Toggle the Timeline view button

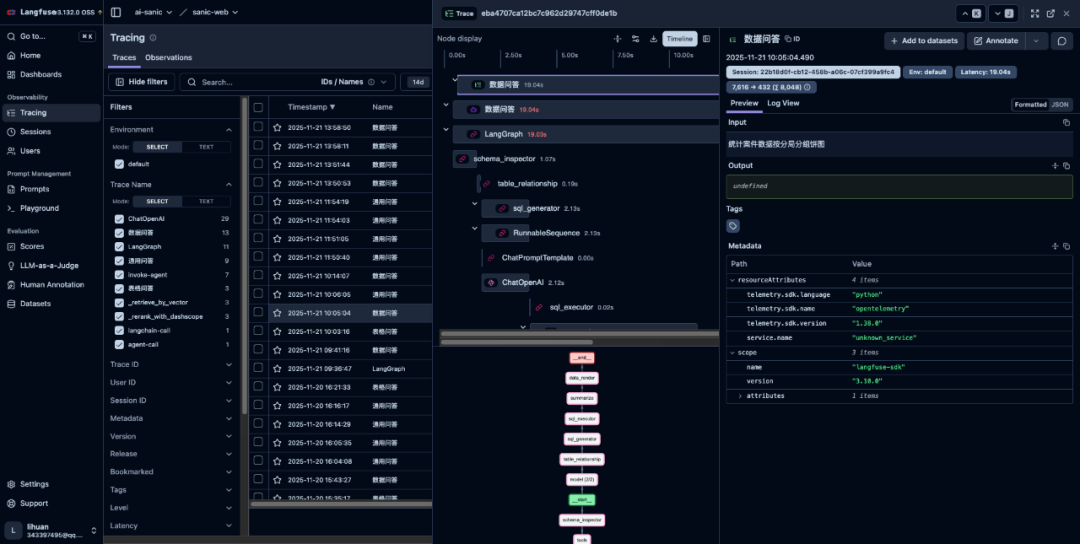(x=679, y=39)
